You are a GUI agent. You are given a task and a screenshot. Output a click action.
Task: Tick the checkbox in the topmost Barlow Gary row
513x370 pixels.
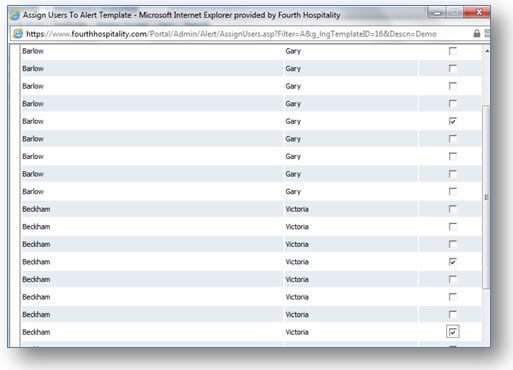(x=453, y=51)
